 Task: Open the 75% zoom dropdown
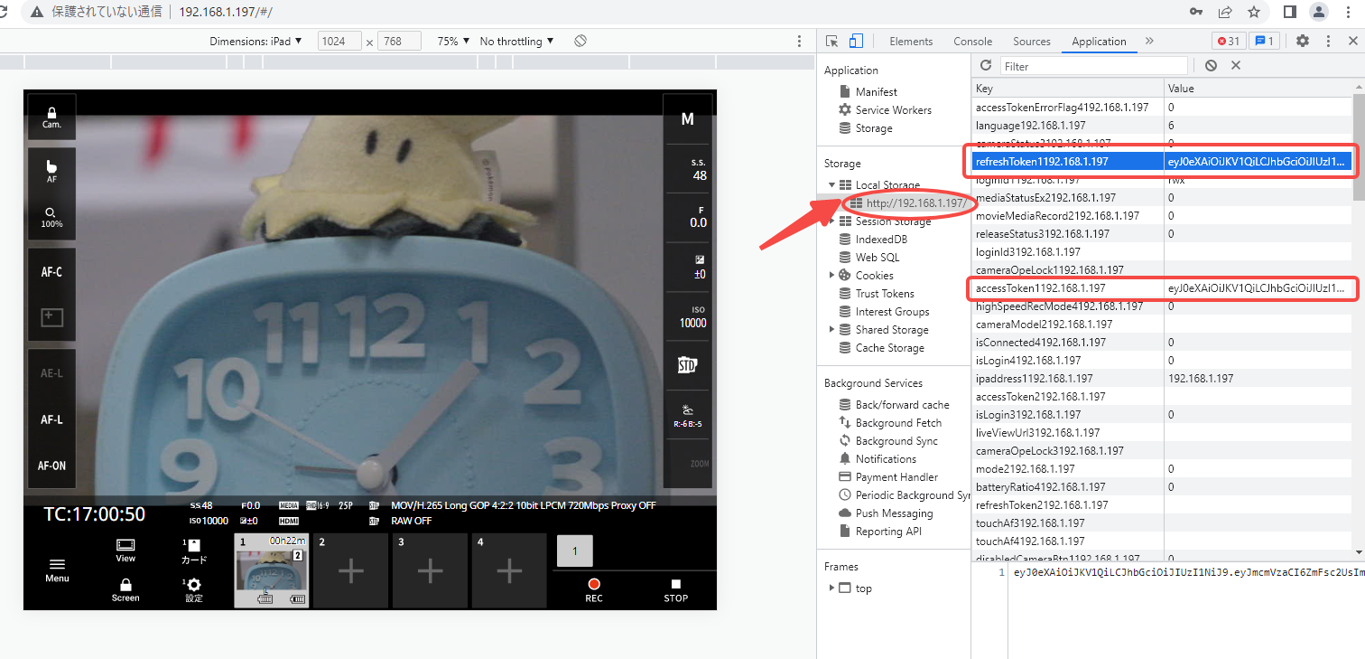(x=454, y=41)
